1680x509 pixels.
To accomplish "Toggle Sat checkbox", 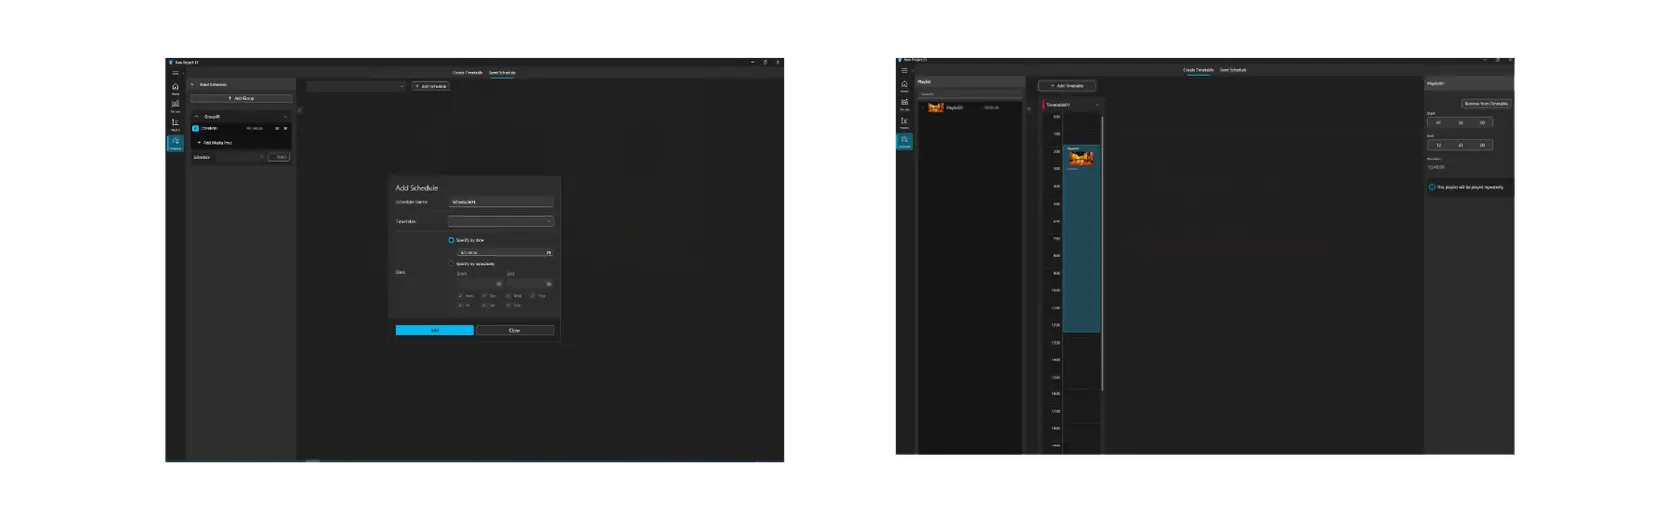I will (x=484, y=305).
